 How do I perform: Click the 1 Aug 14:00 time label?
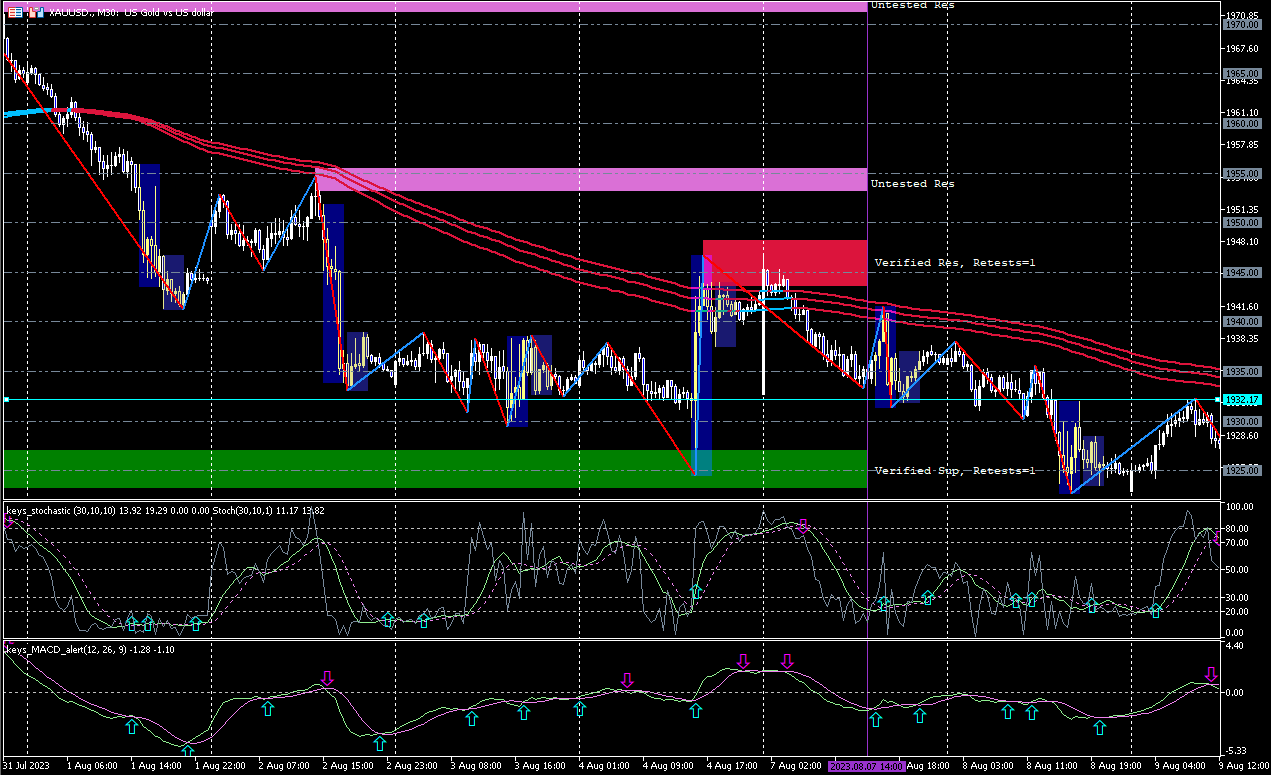[156, 766]
